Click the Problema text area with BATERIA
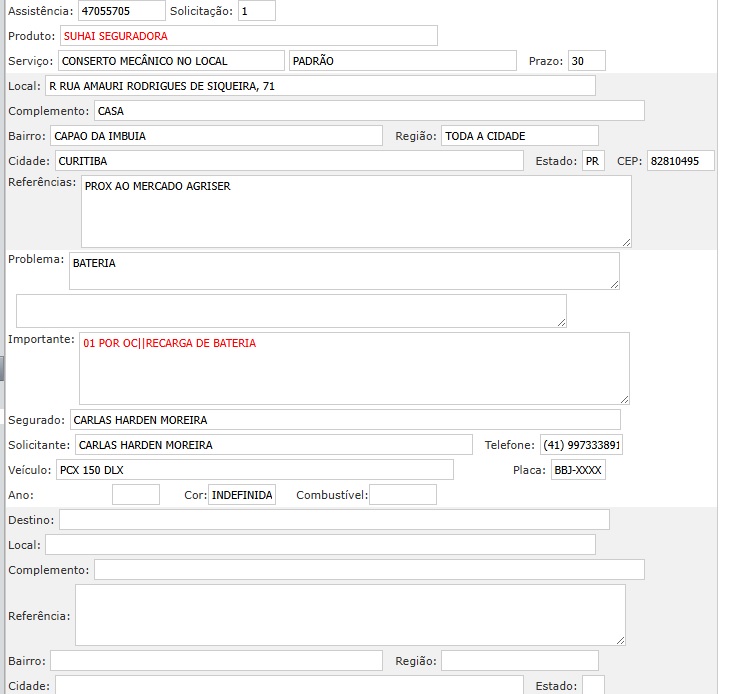Viewport: 740px width, 694px height. 343,270
